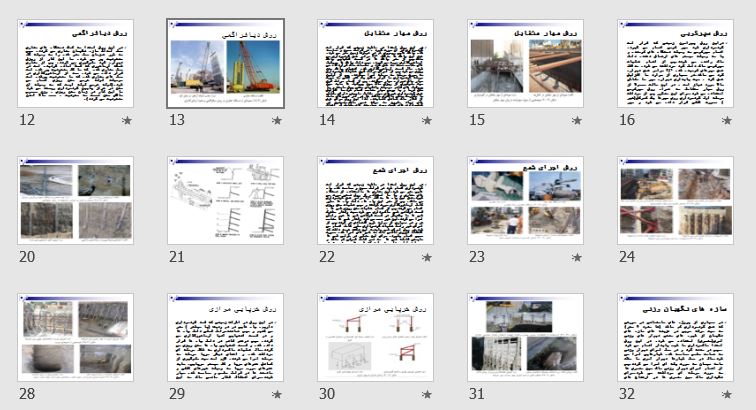Select slide 21 thumbnail with diagrams
Viewport: 756px width, 410px height.
click(x=226, y=200)
